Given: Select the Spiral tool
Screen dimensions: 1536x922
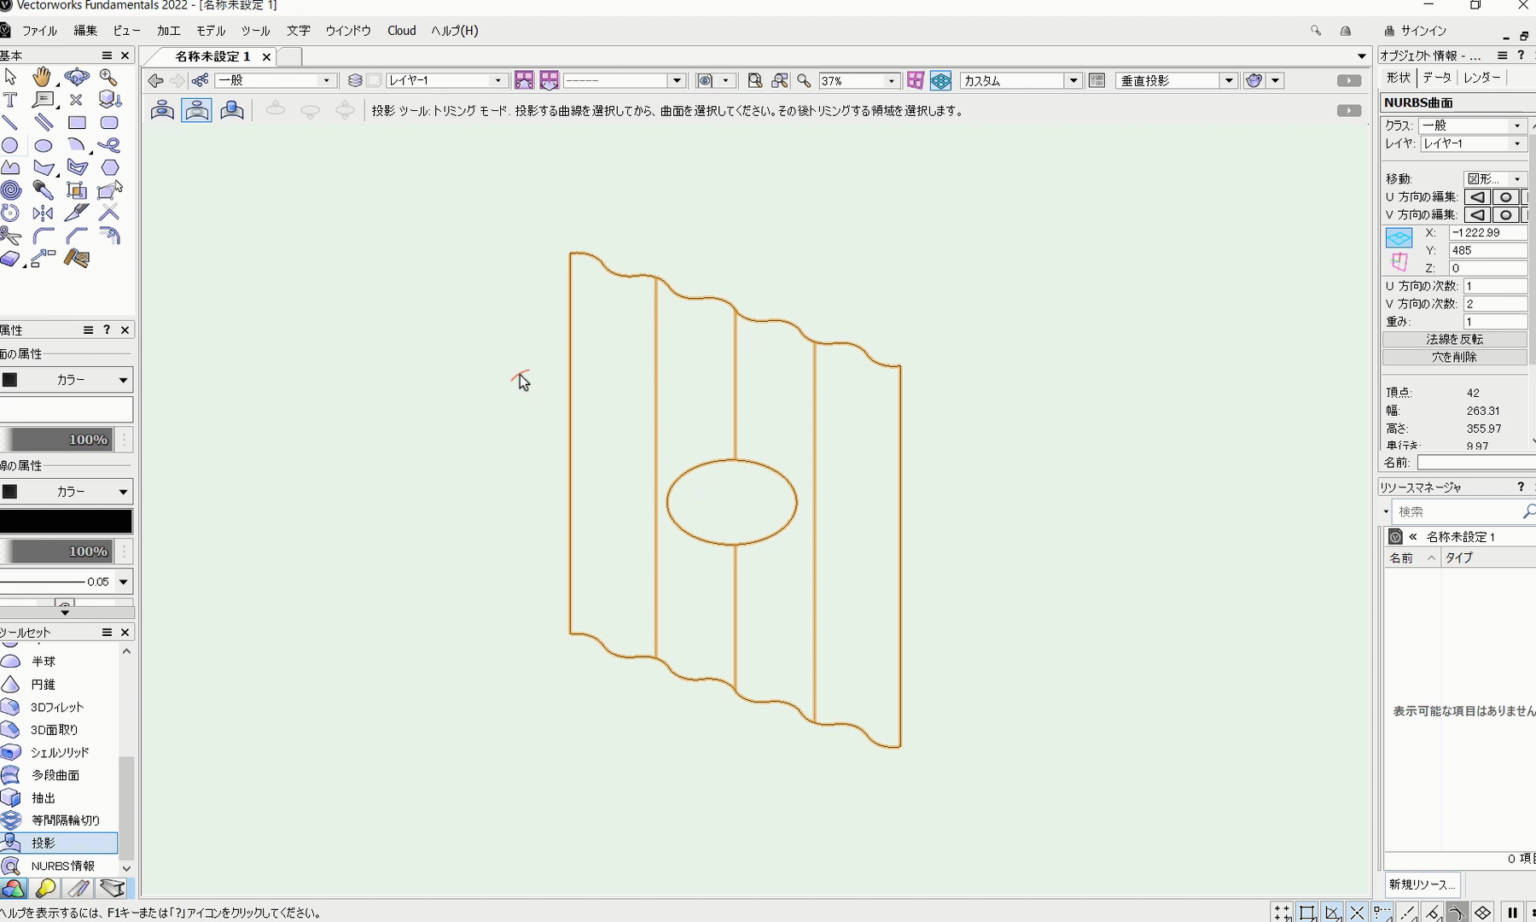Looking at the screenshot, I should coord(10,190).
